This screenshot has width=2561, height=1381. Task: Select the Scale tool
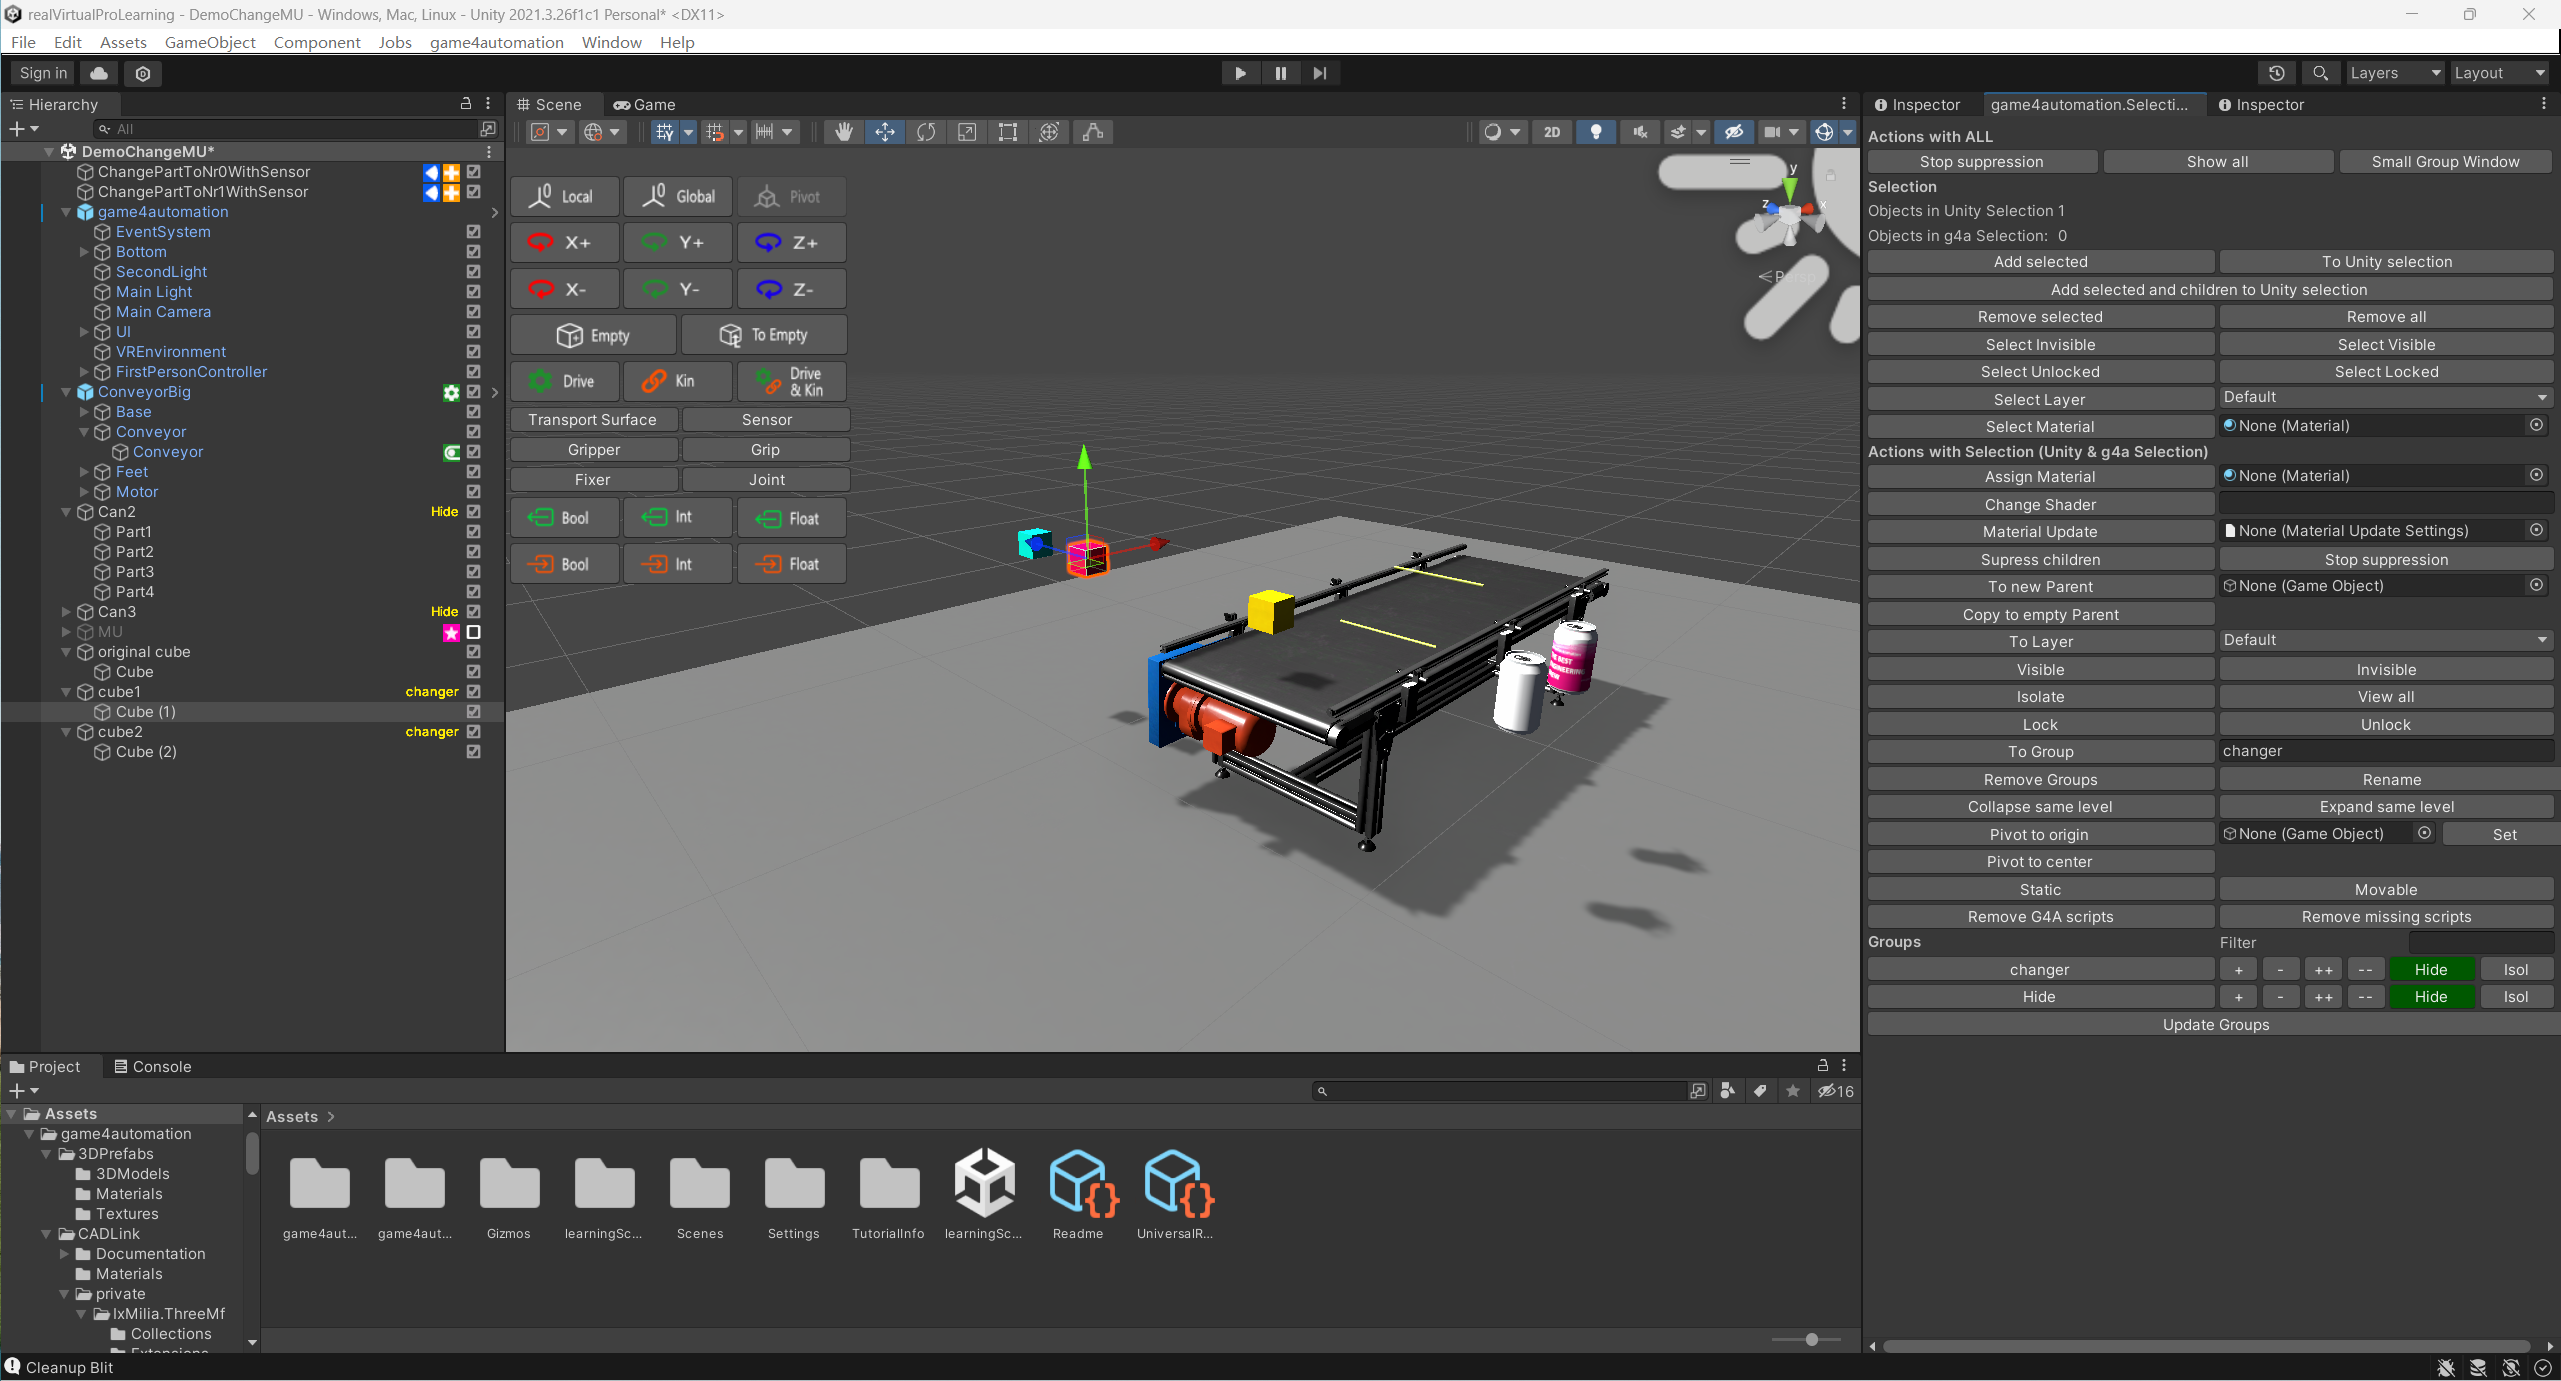tap(967, 132)
